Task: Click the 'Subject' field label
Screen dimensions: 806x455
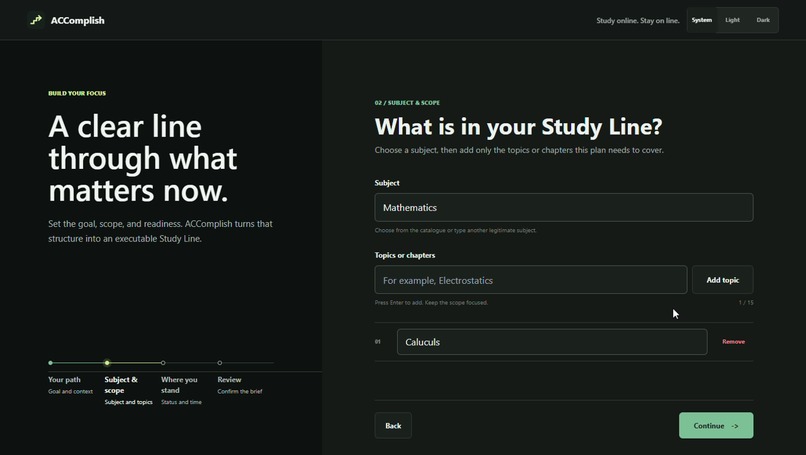Action: click(387, 183)
